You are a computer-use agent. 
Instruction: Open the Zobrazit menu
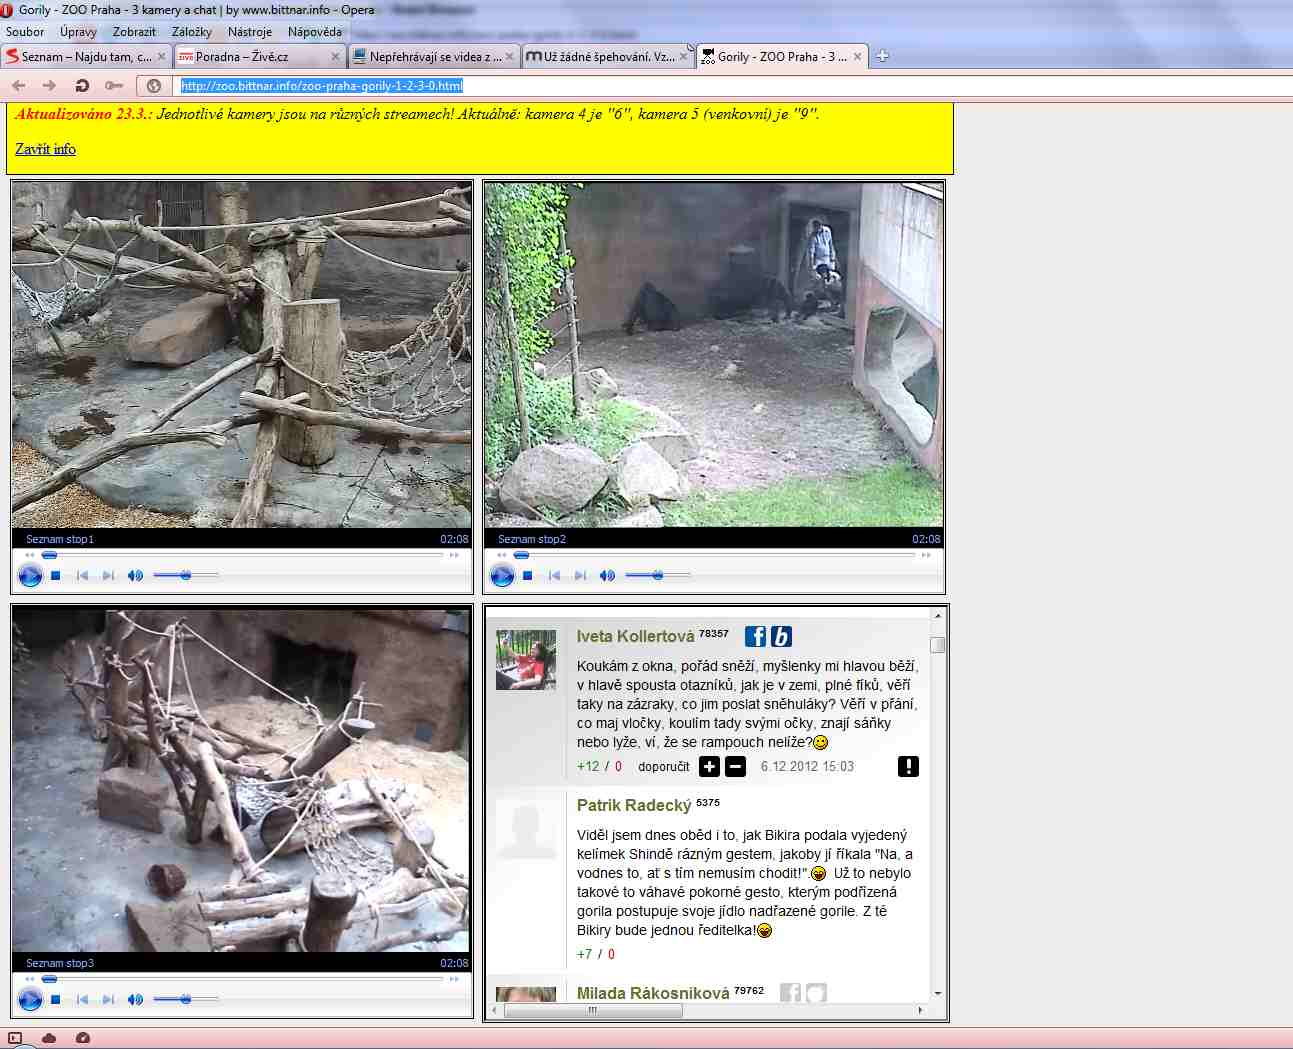point(134,32)
